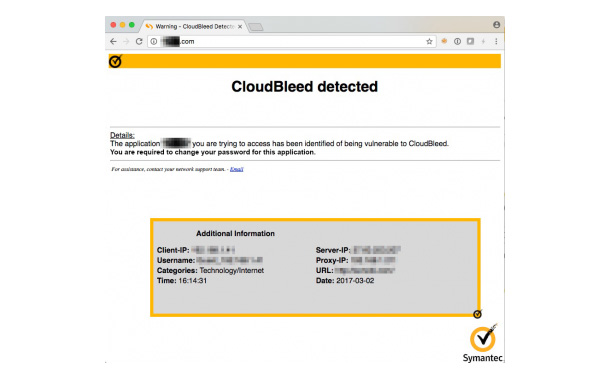
Task: Click the Proxy-IP label
Action: point(332,260)
